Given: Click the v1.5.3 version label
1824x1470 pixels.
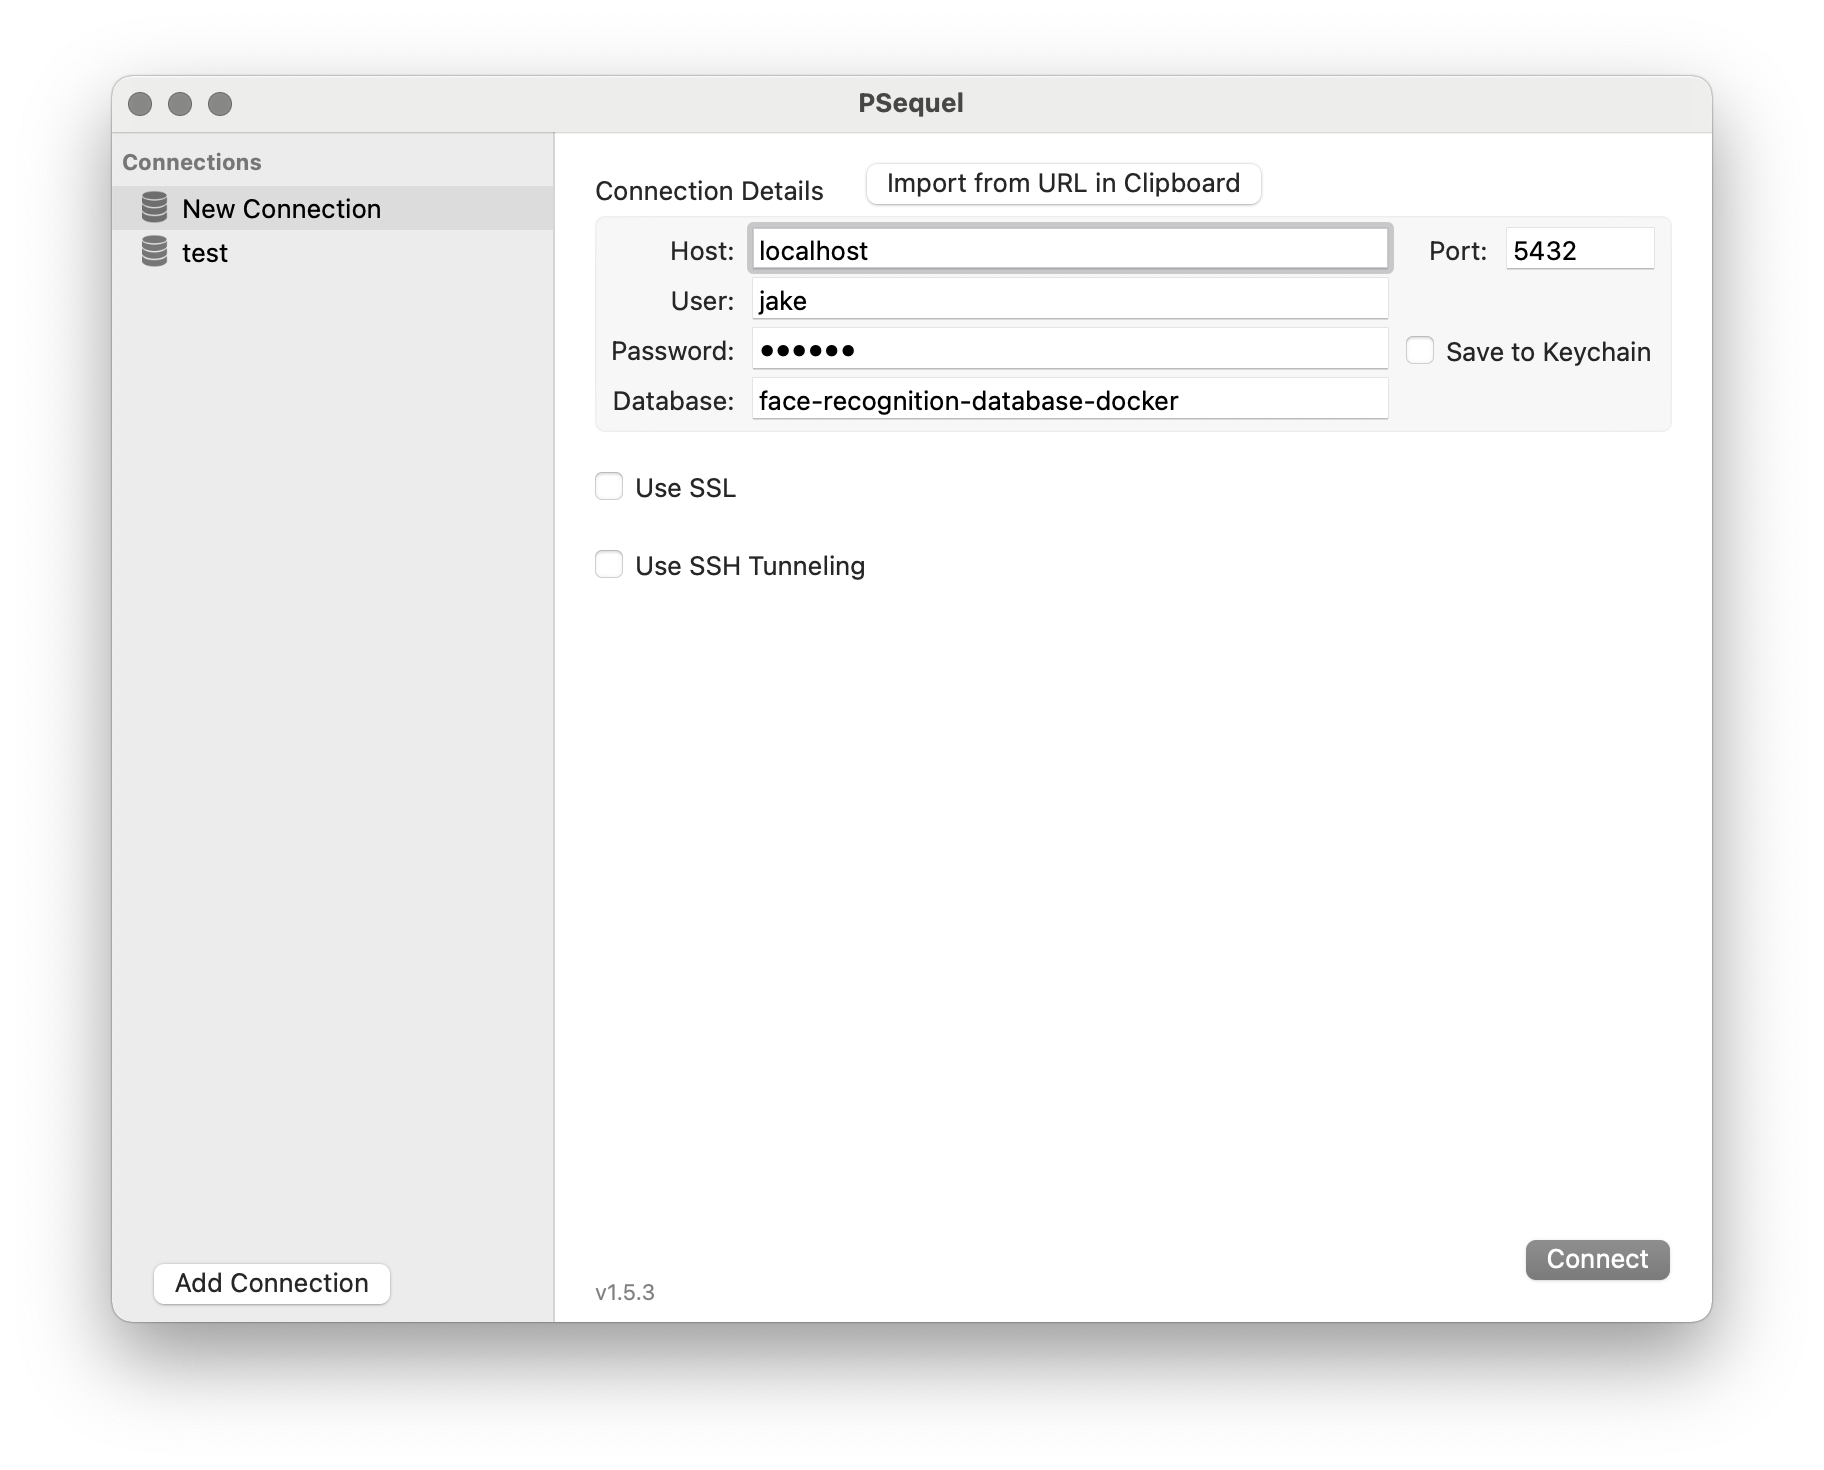Looking at the screenshot, I should tap(625, 1292).
